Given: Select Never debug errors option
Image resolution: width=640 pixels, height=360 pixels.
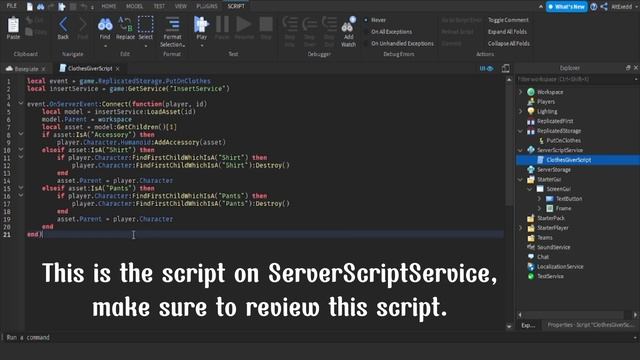Looking at the screenshot, I should [x=375, y=20].
